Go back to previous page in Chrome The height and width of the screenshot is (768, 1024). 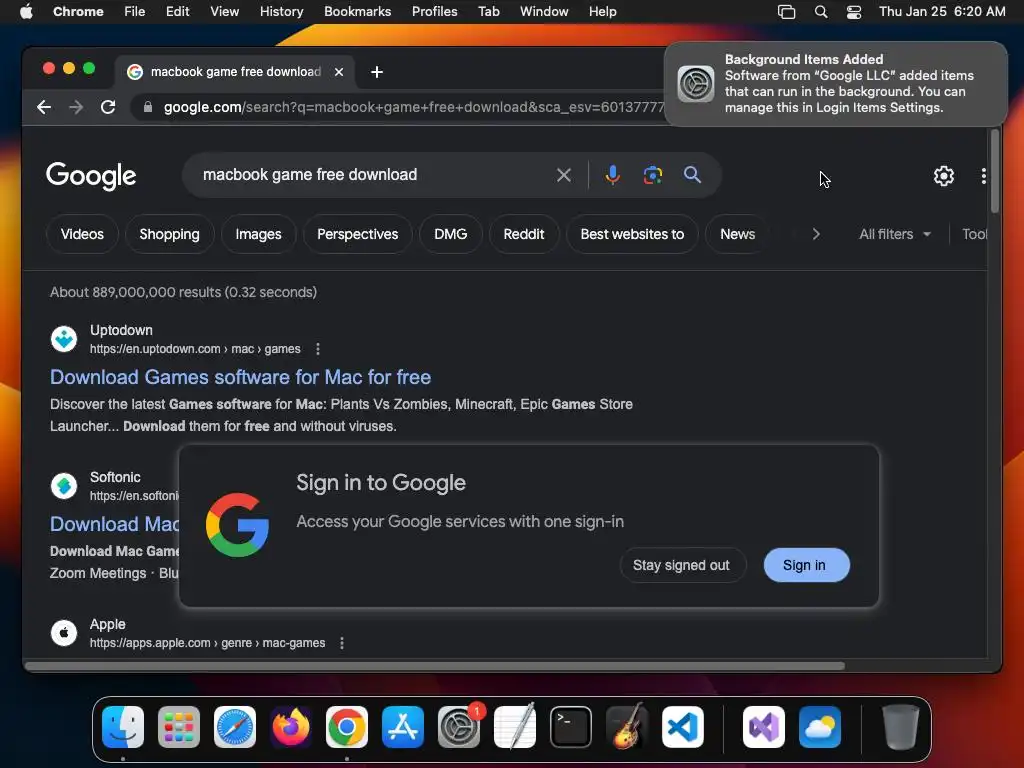44,107
